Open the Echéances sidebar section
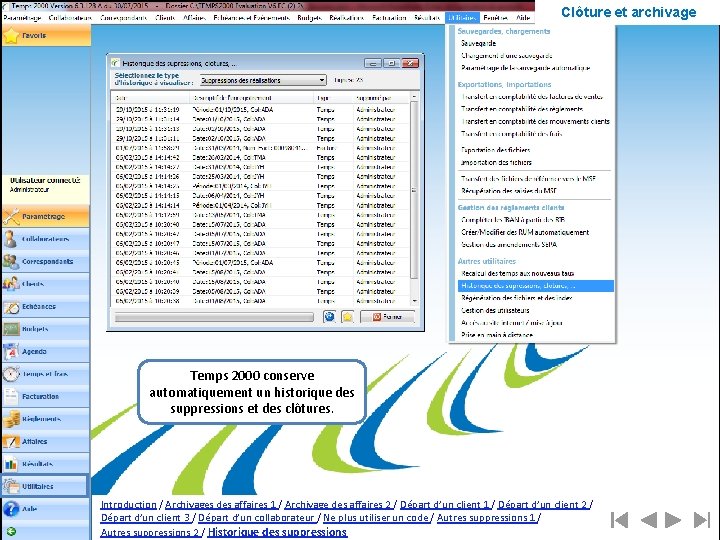This screenshot has width=720, height=540. click(x=45, y=306)
